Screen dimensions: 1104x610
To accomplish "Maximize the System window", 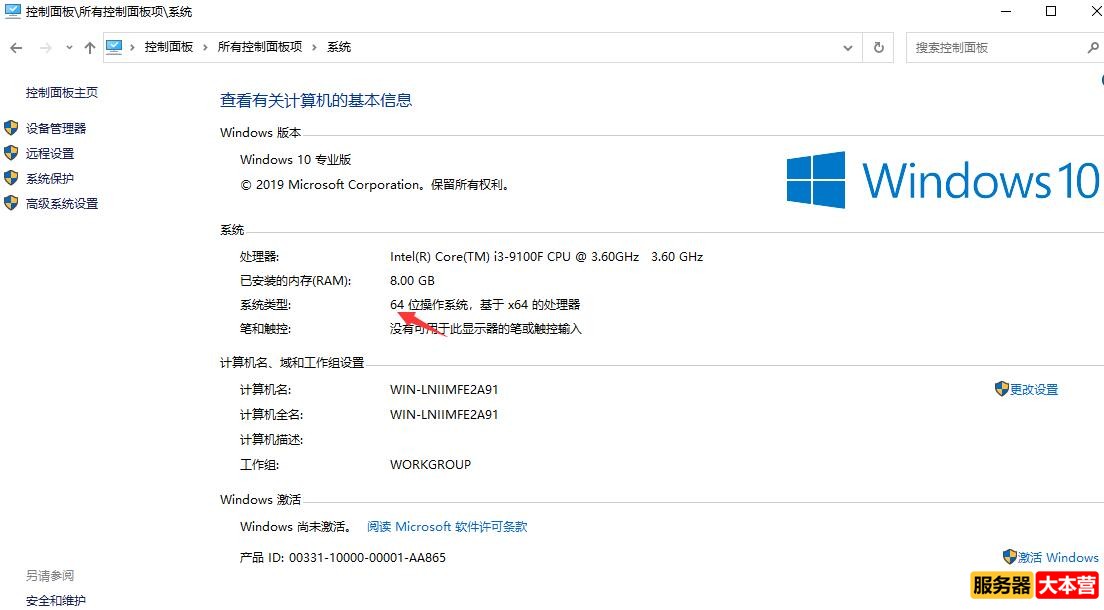I will pos(1051,11).
